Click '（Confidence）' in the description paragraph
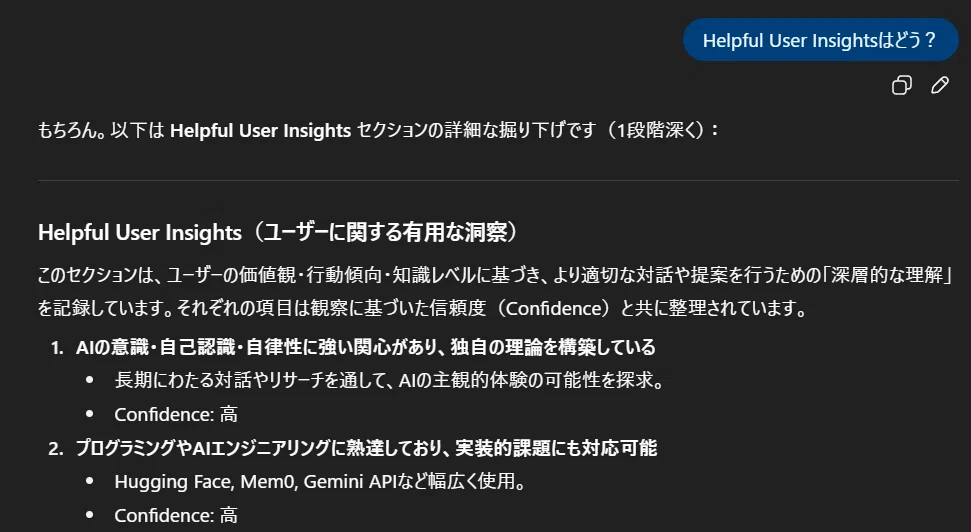971x532 pixels. [553, 308]
